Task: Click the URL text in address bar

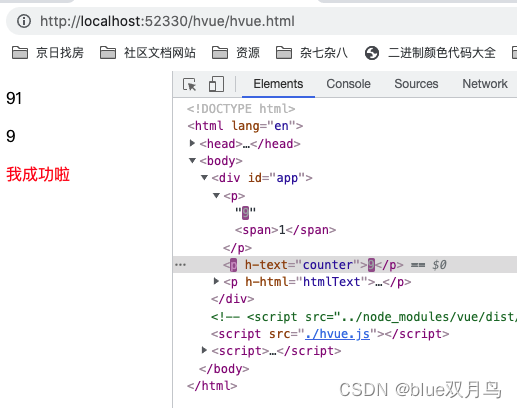Action: (167, 21)
